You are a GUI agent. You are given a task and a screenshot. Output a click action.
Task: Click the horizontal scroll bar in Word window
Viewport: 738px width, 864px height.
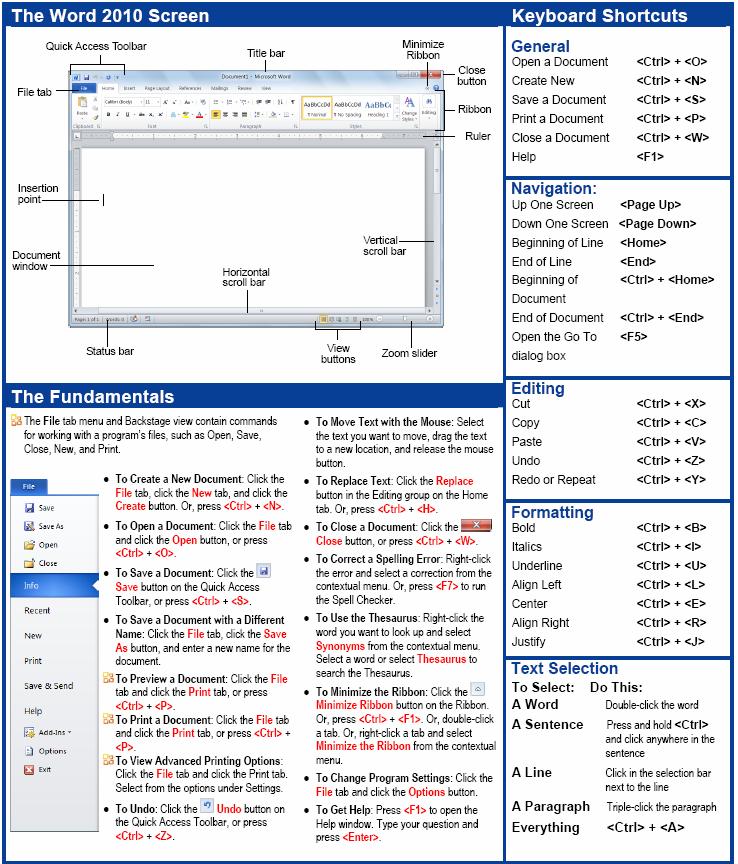coord(252,311)
